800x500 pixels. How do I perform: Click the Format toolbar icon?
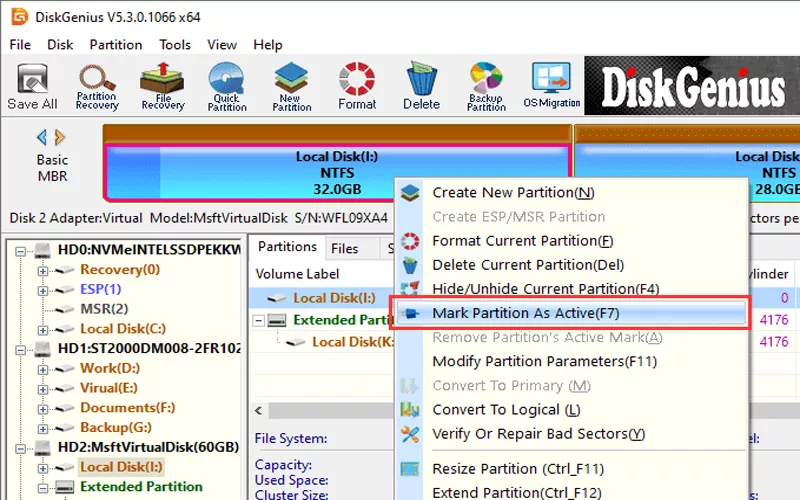click(x=357, y=86)
